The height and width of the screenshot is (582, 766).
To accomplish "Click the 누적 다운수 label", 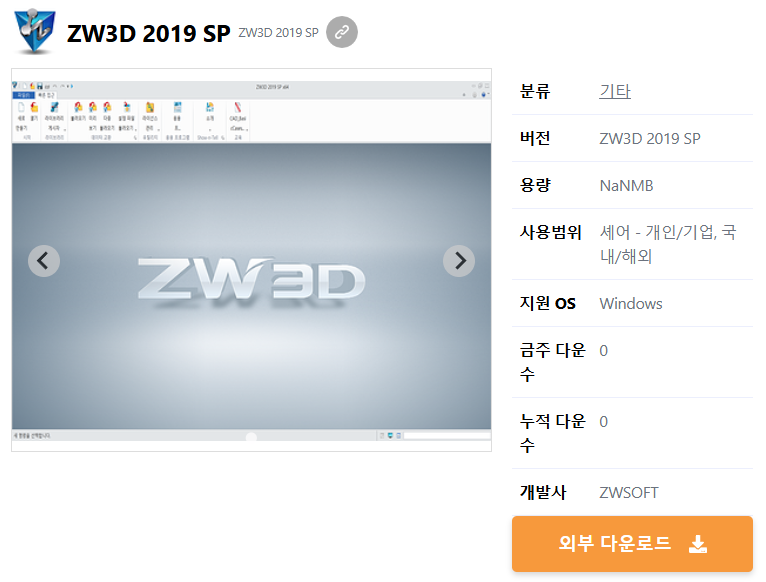I will [553, 433].
